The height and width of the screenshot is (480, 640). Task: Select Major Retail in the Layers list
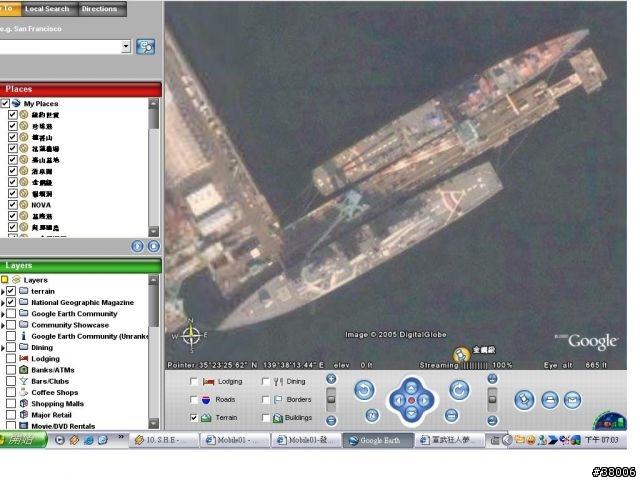[51, 415]
